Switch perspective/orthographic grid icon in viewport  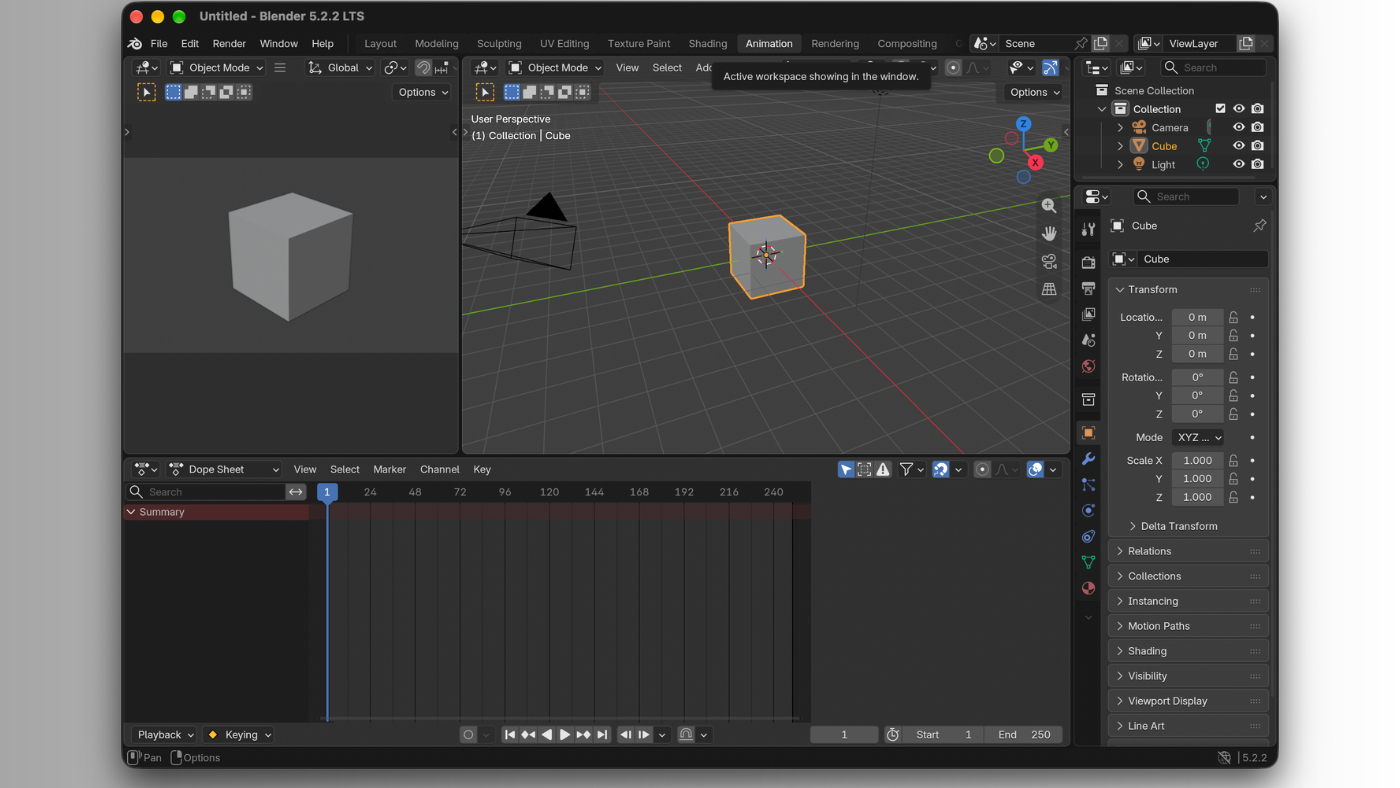pos(1049,289)
